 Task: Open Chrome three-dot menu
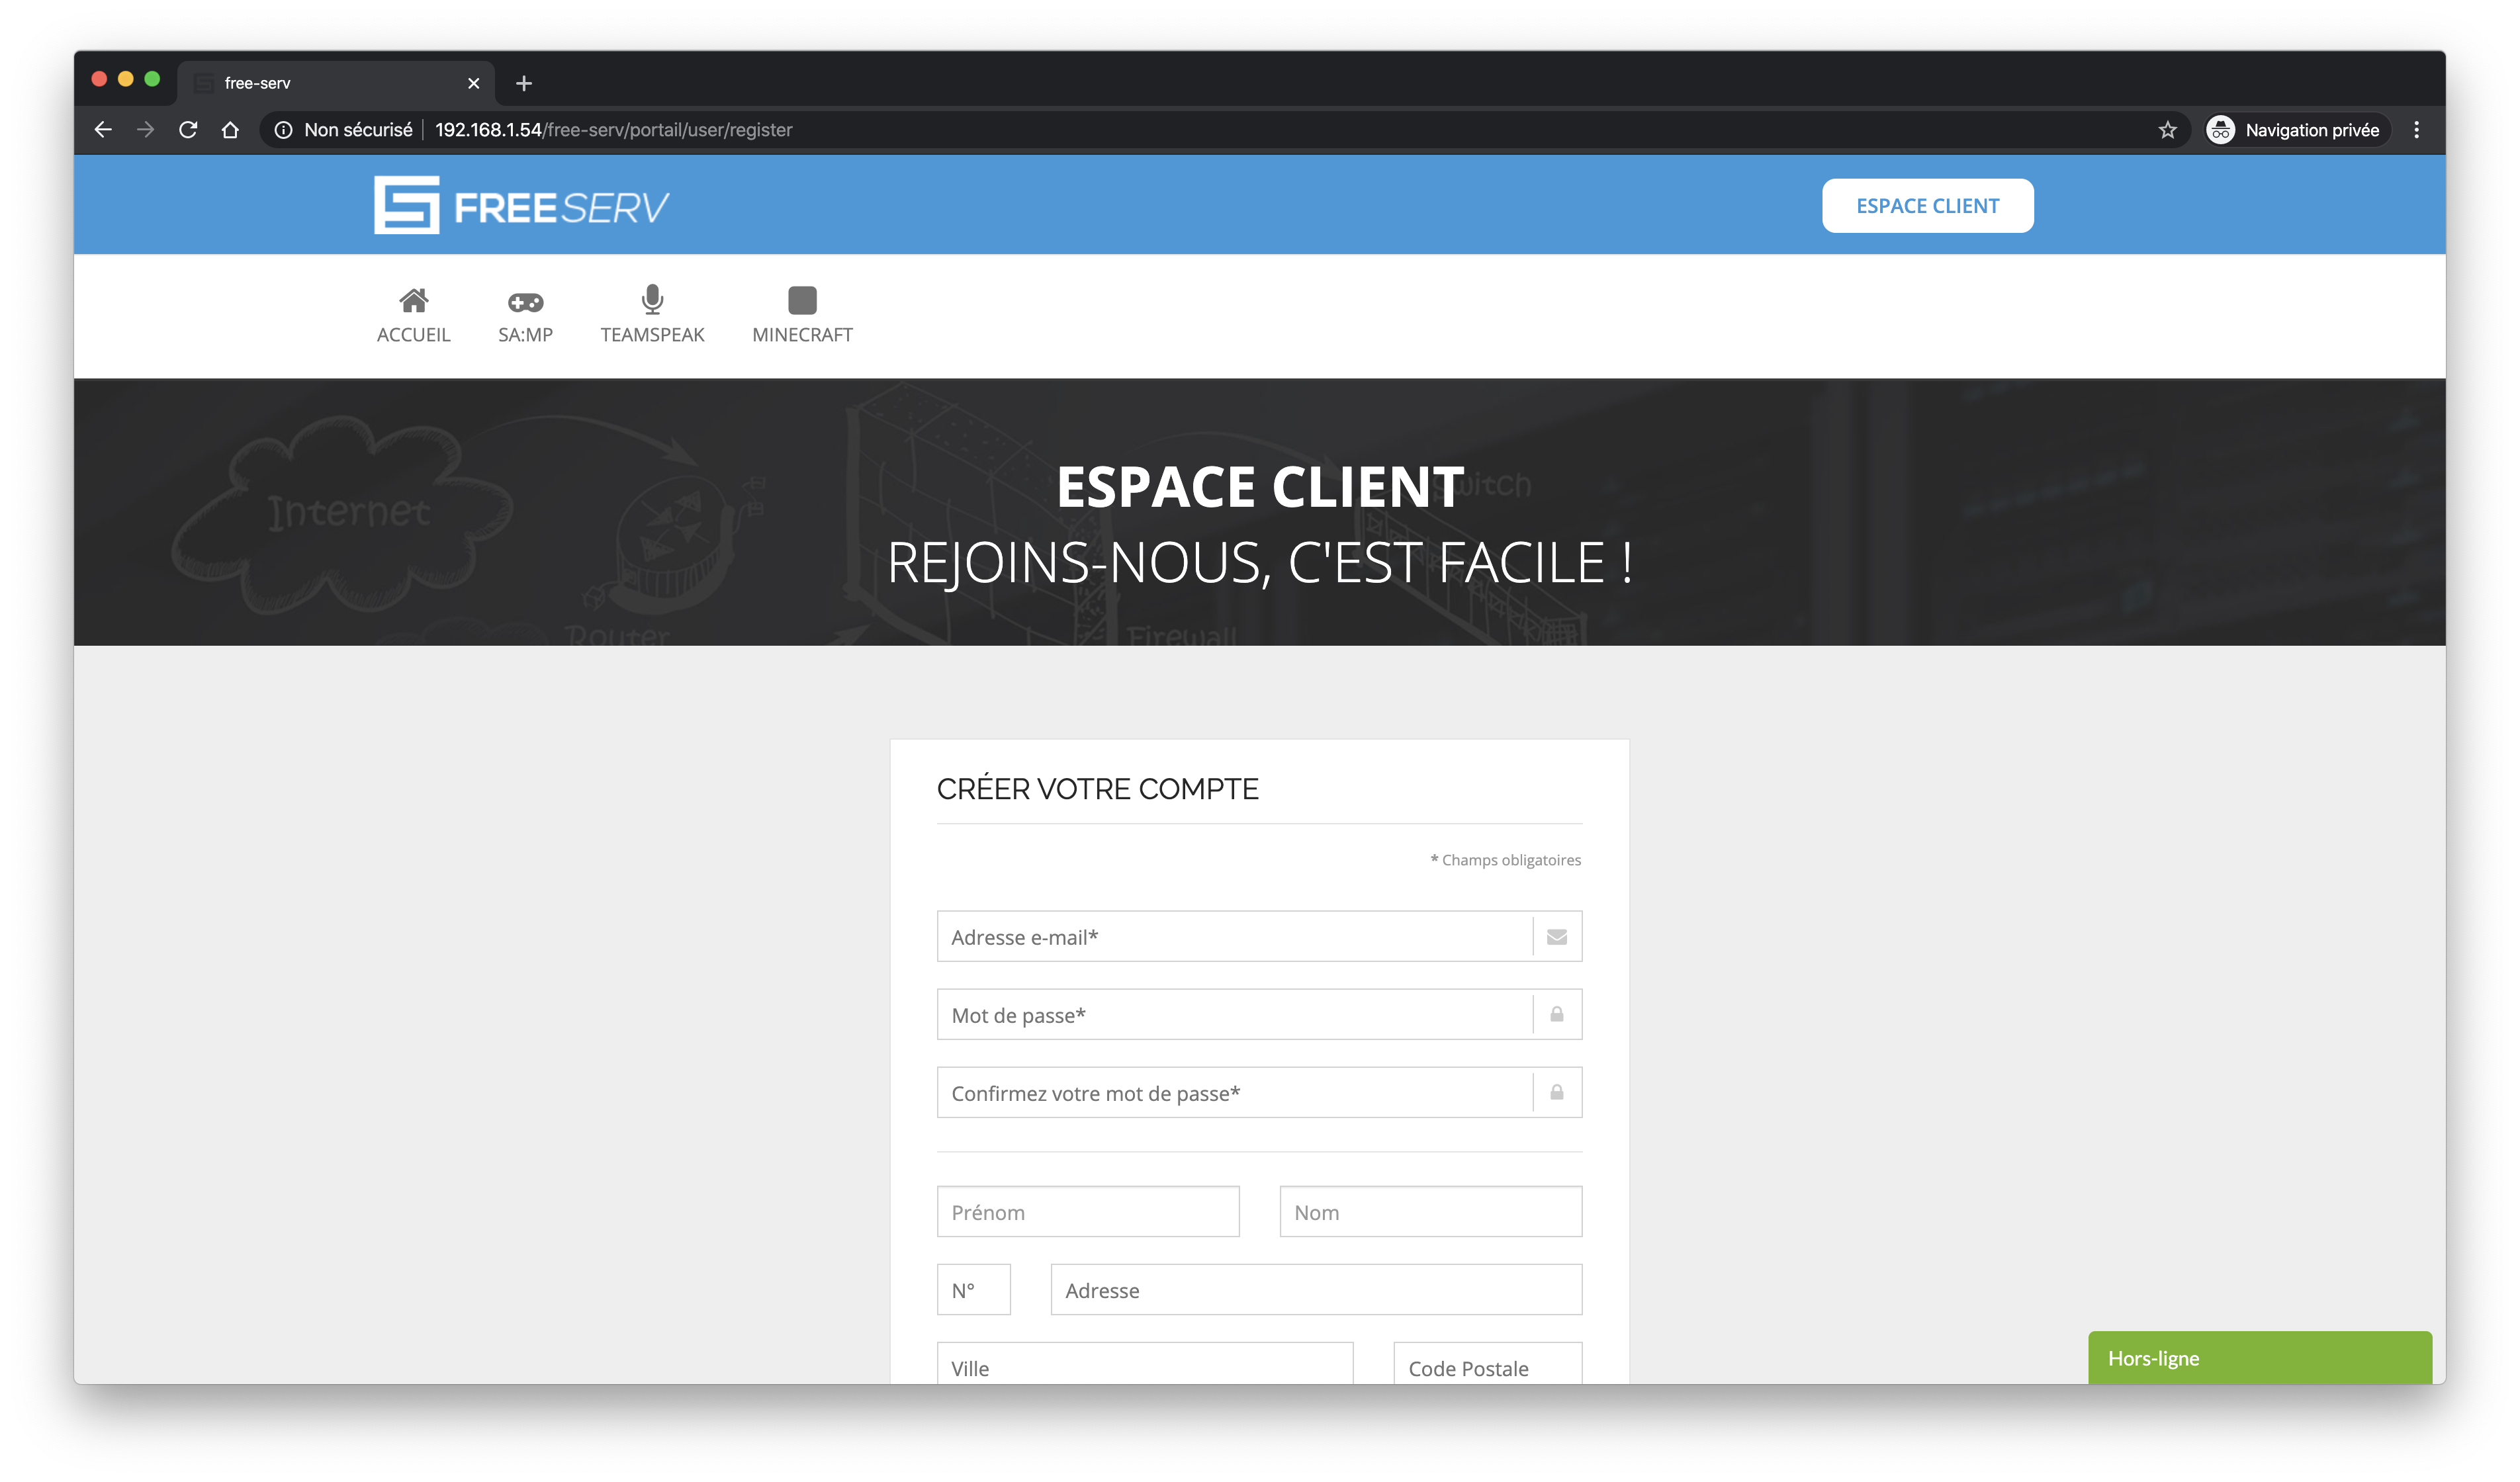pos(2416,130)
